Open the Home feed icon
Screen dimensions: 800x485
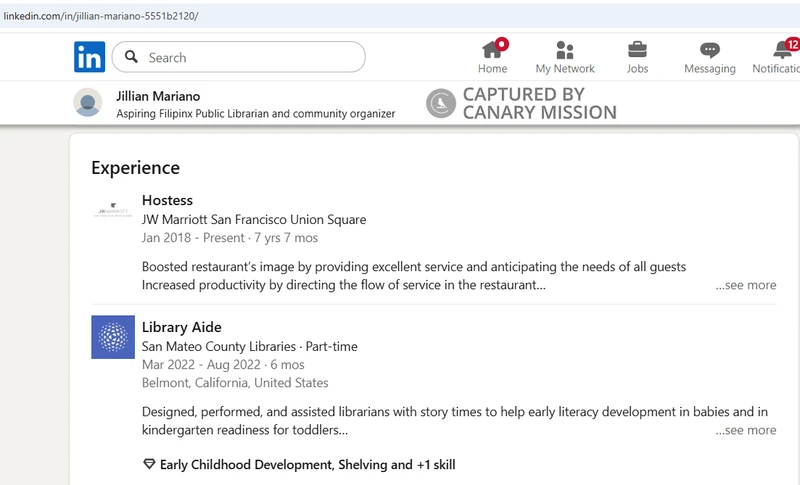pyautogui.click(x=492, y=50)
